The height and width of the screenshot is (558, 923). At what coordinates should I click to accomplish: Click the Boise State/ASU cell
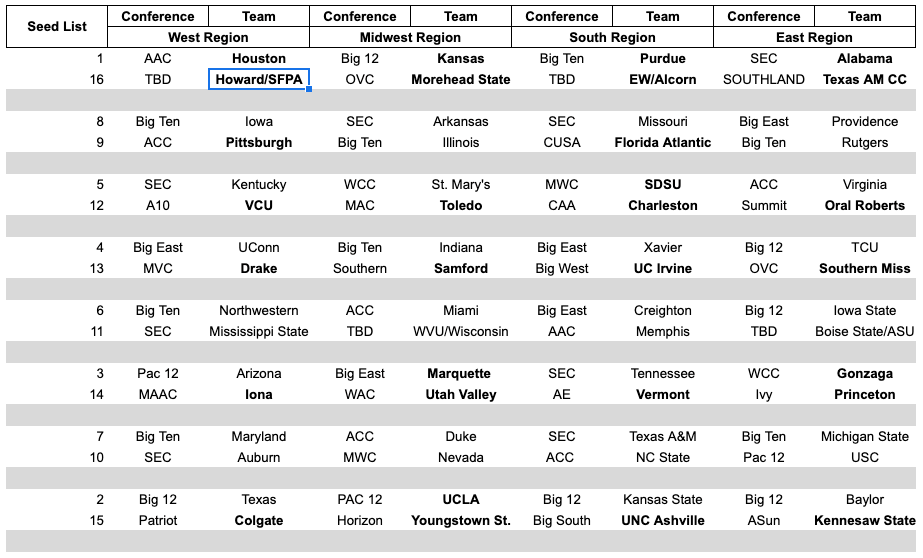point(865,332)
